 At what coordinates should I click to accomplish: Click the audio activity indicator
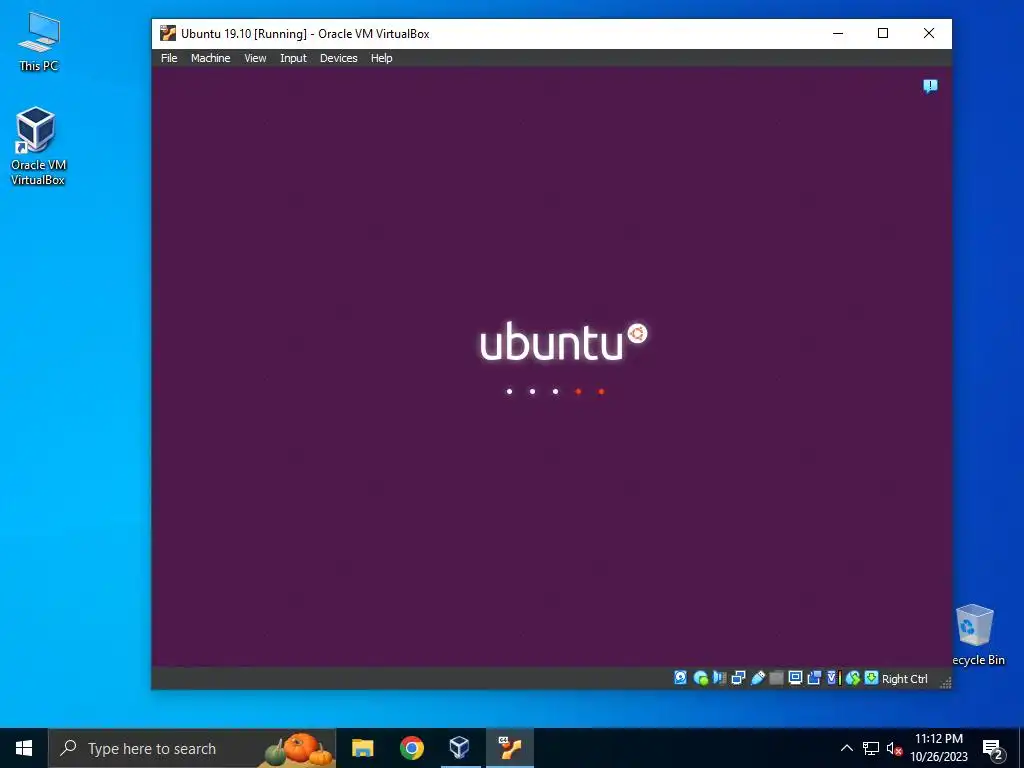click(x=720, y=678)
